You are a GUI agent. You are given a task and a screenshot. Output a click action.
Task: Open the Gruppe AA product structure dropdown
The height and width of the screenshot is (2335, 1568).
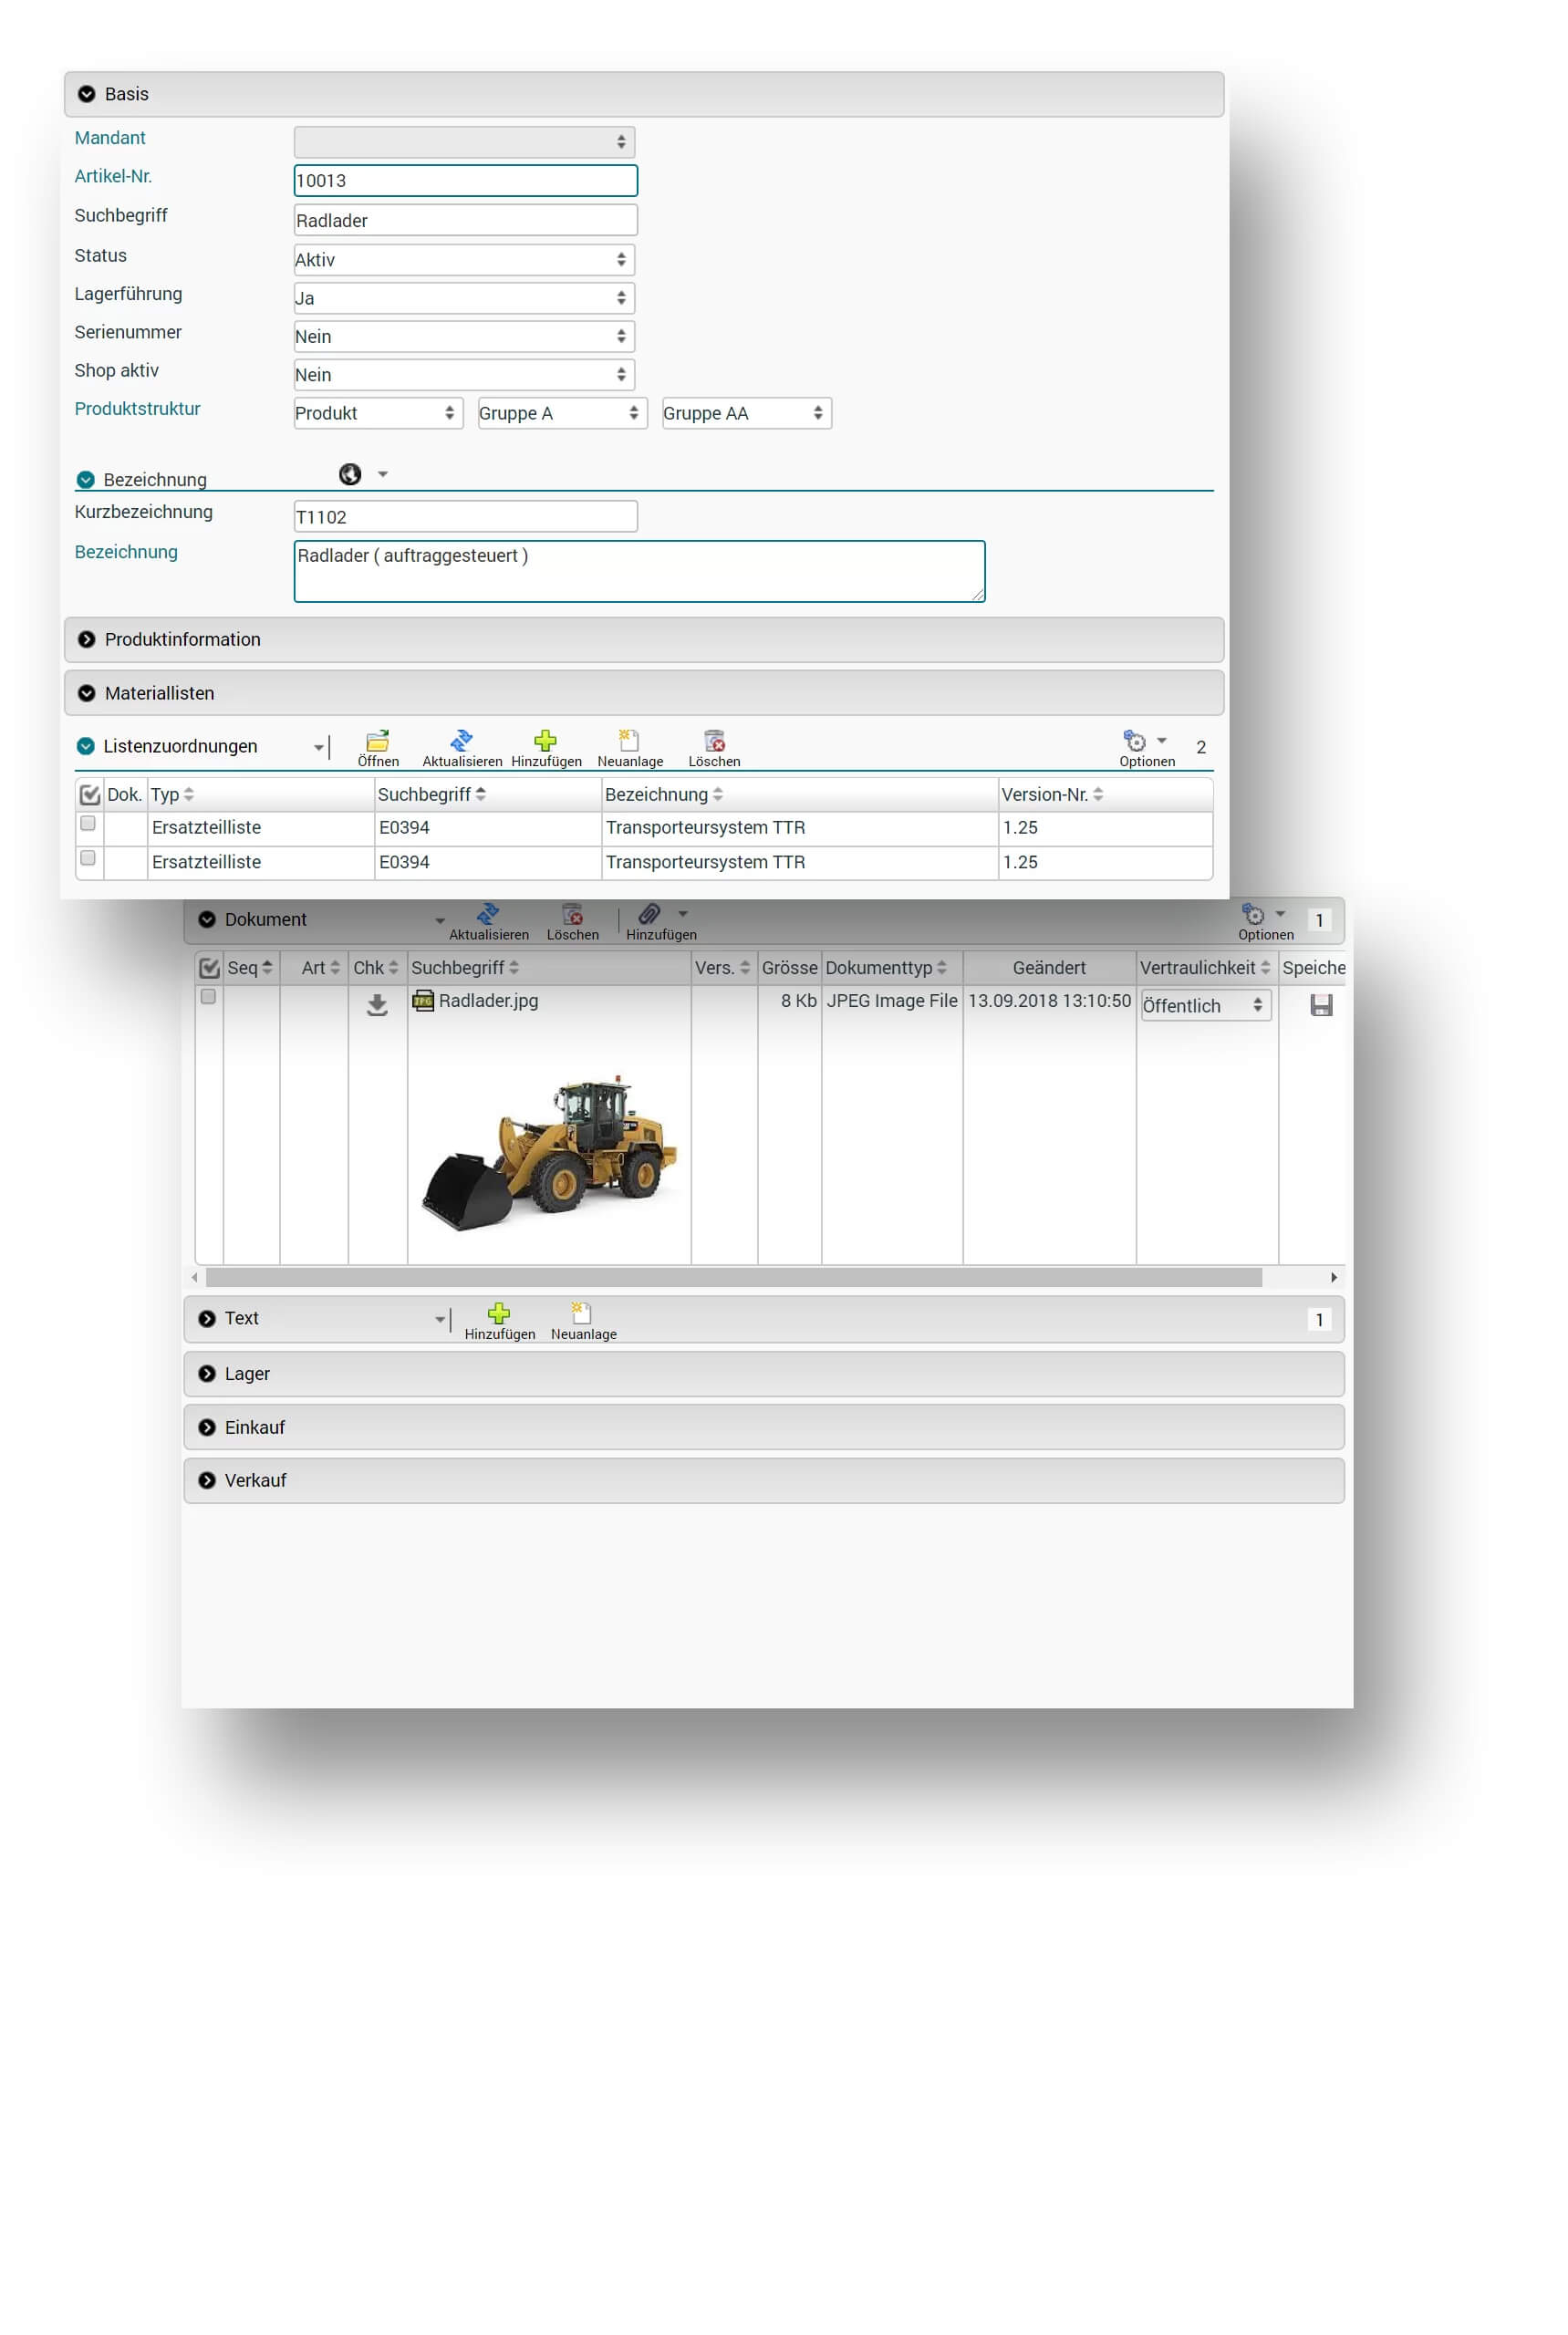(x=746, y=413)
